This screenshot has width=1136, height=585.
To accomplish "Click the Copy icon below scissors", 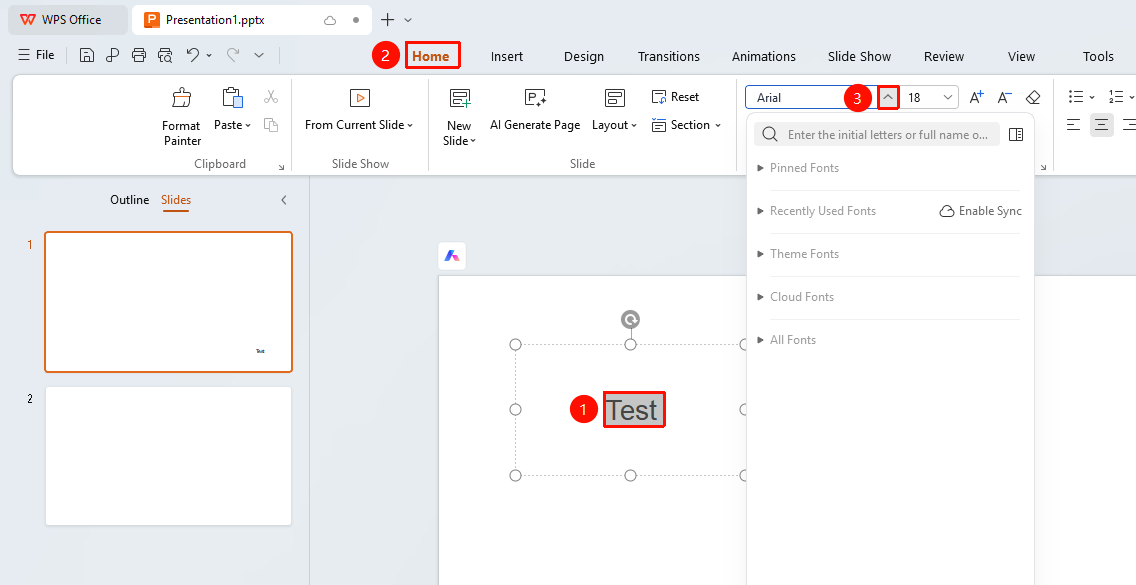I will pos(271,125).
